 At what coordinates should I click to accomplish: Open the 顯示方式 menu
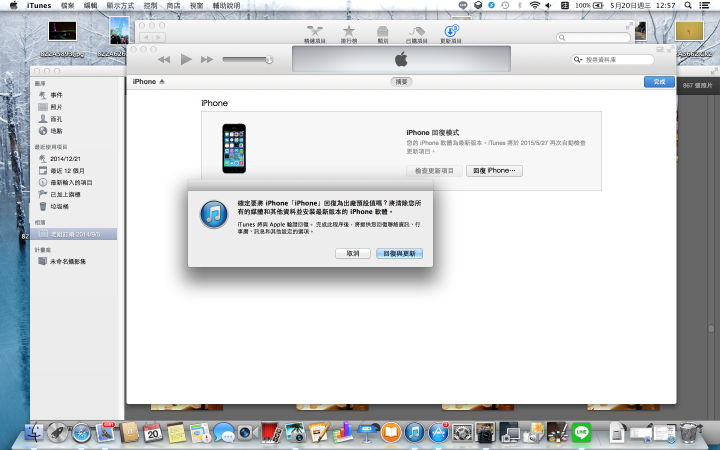pyautogui.click(x=120, y=6)
